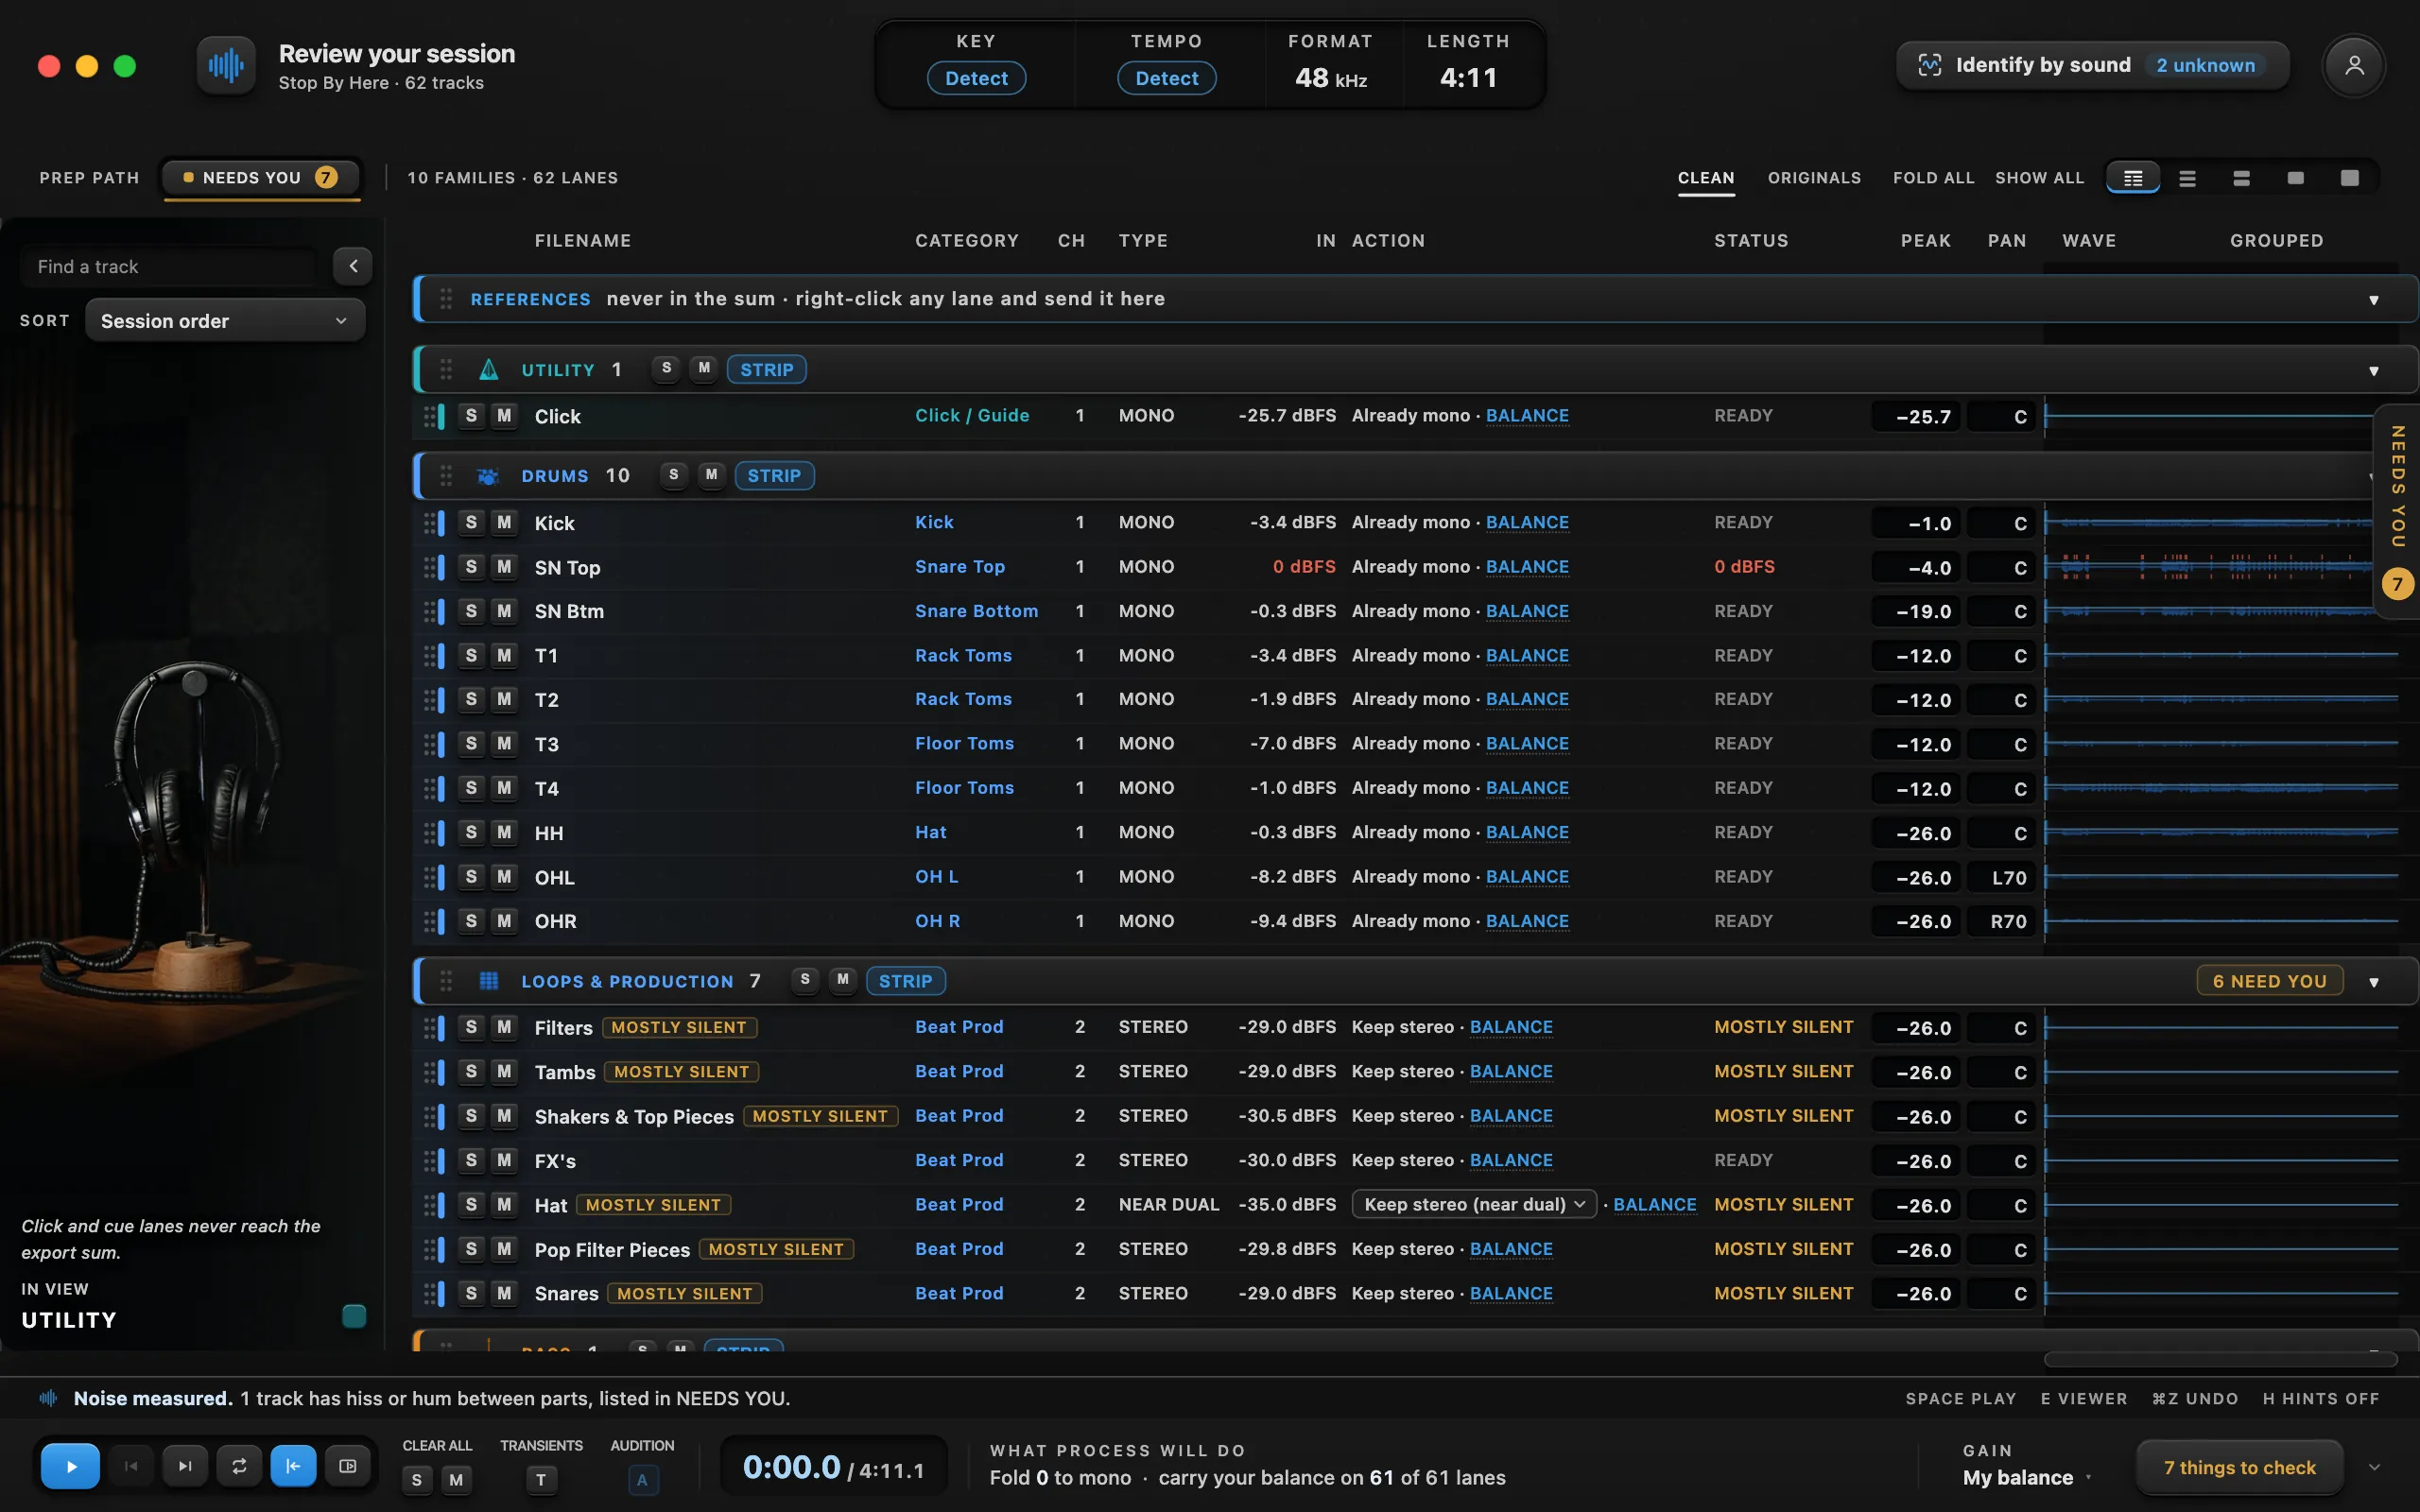Open the Prep Path tab
Image resolution: width=2420 pixels, height=1512 pixels.
coord(89,178)
